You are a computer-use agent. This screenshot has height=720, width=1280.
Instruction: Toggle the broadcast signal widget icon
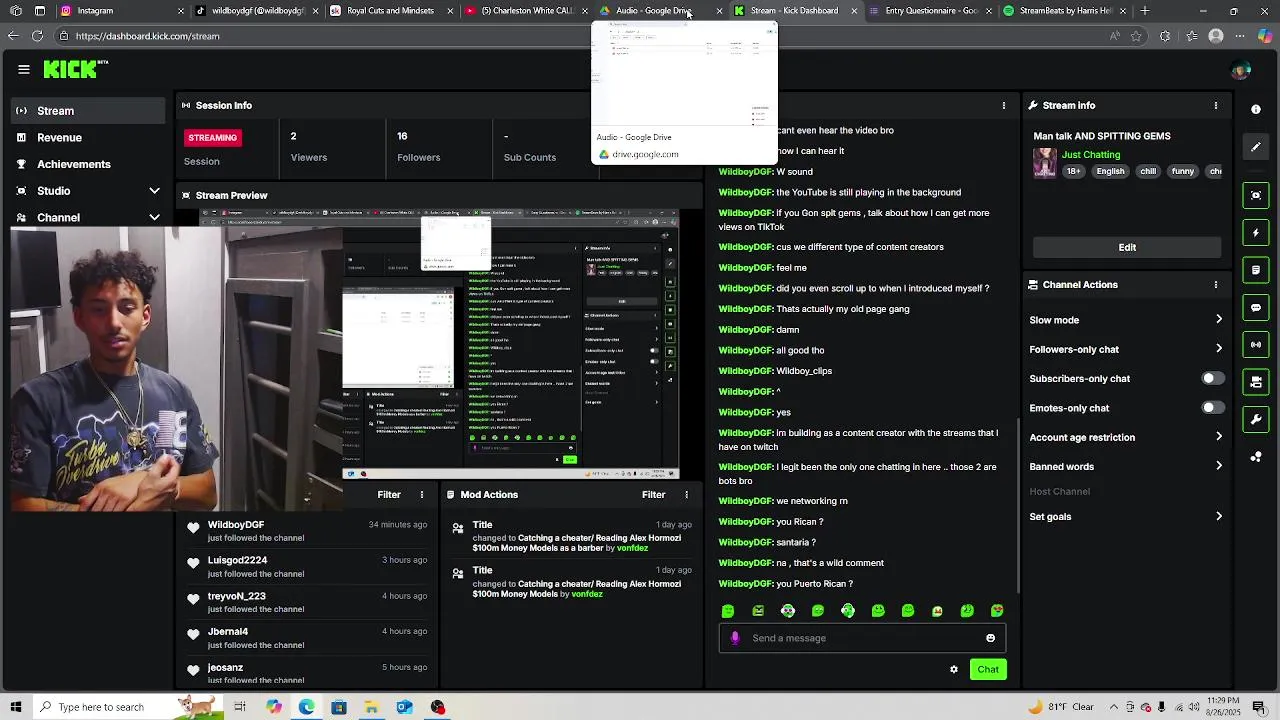pyautogui.click(x=1256, y=344)
